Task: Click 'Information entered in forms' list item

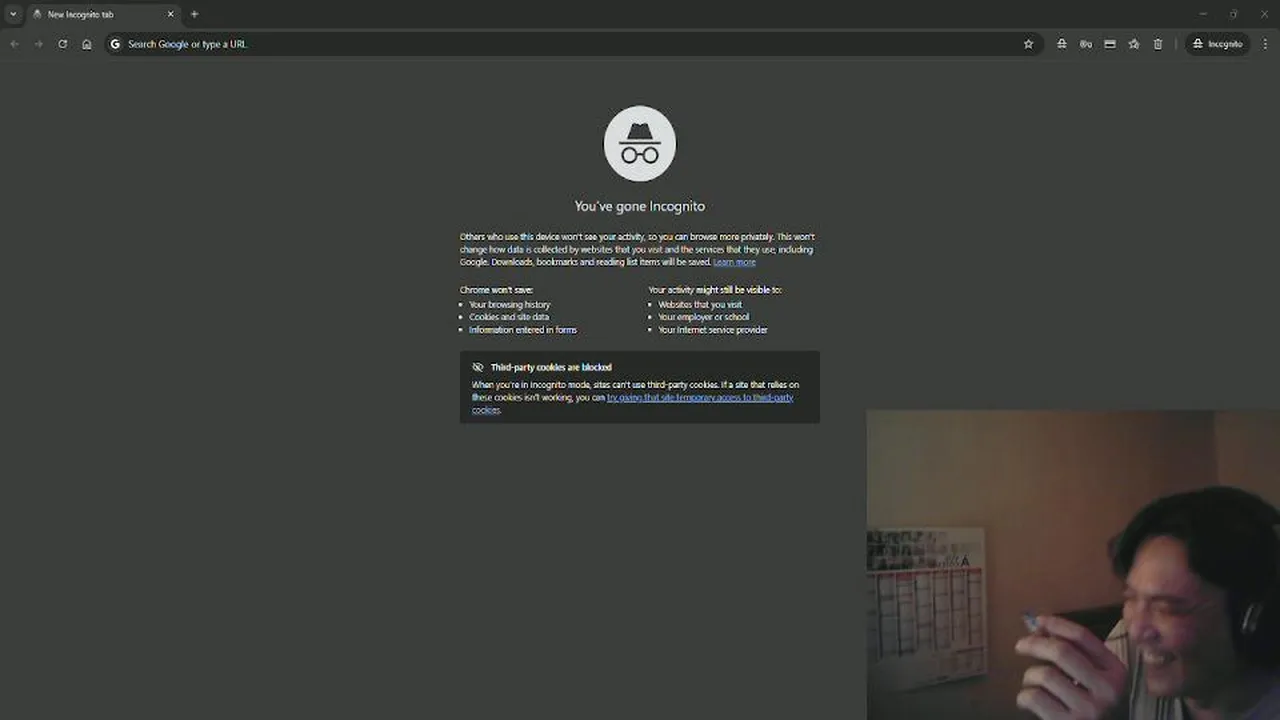Action: pos(523,330)
